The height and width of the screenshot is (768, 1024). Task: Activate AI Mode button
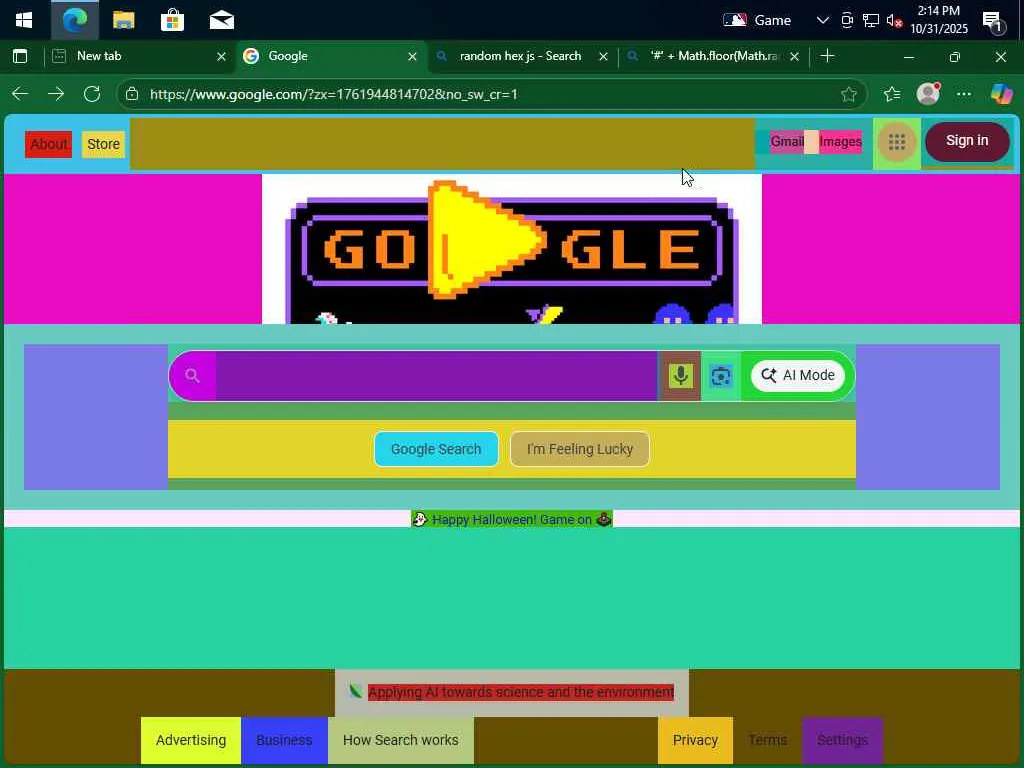[x=797, y=376]
